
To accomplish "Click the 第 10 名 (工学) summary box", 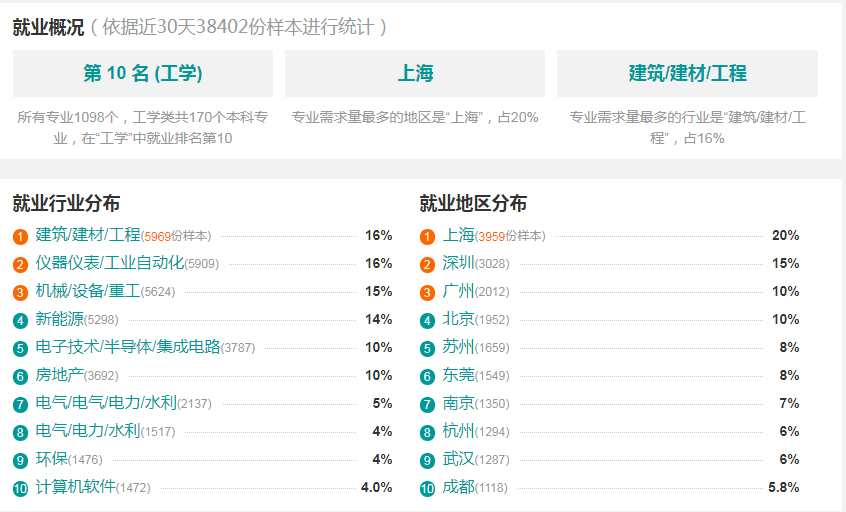I will (143, 73).
